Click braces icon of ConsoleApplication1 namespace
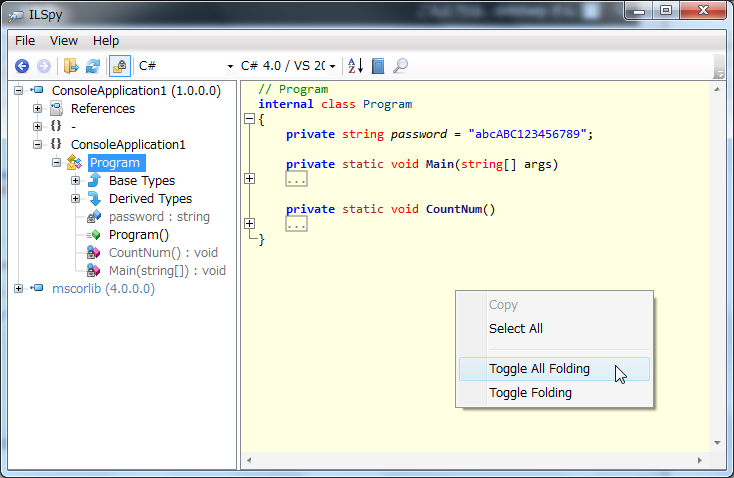Image resolution: width=734 pixels, height=478 pixels. click(x=56, y=144)
